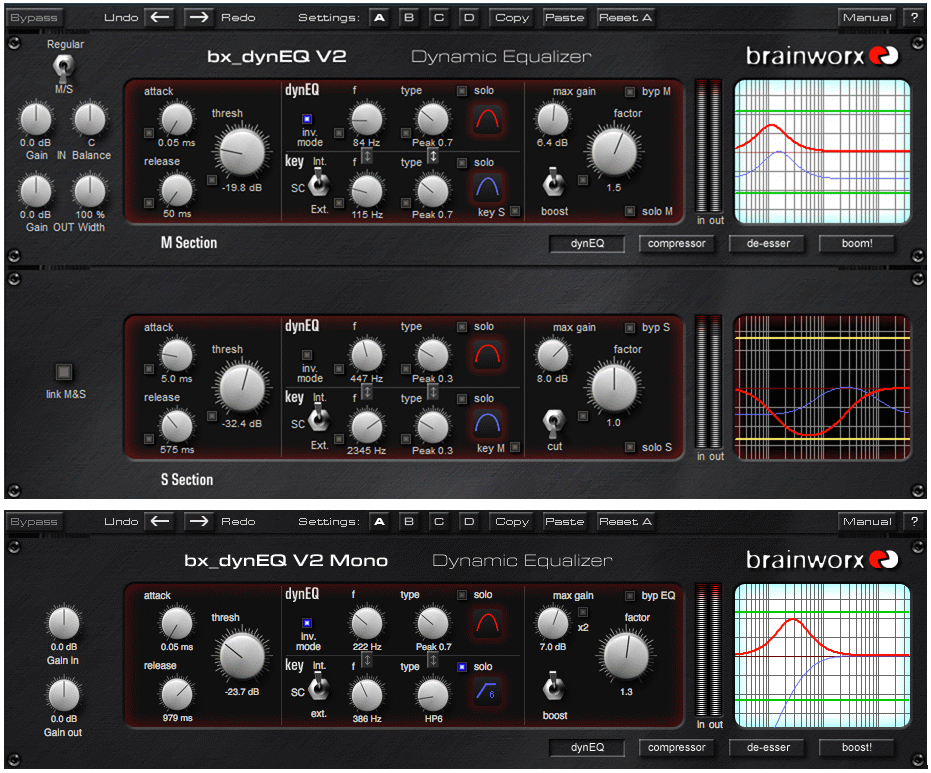
Task: Toggle byp EQ checkbox in Mono window
Action: pyautogui.click(x=630, y=595)
